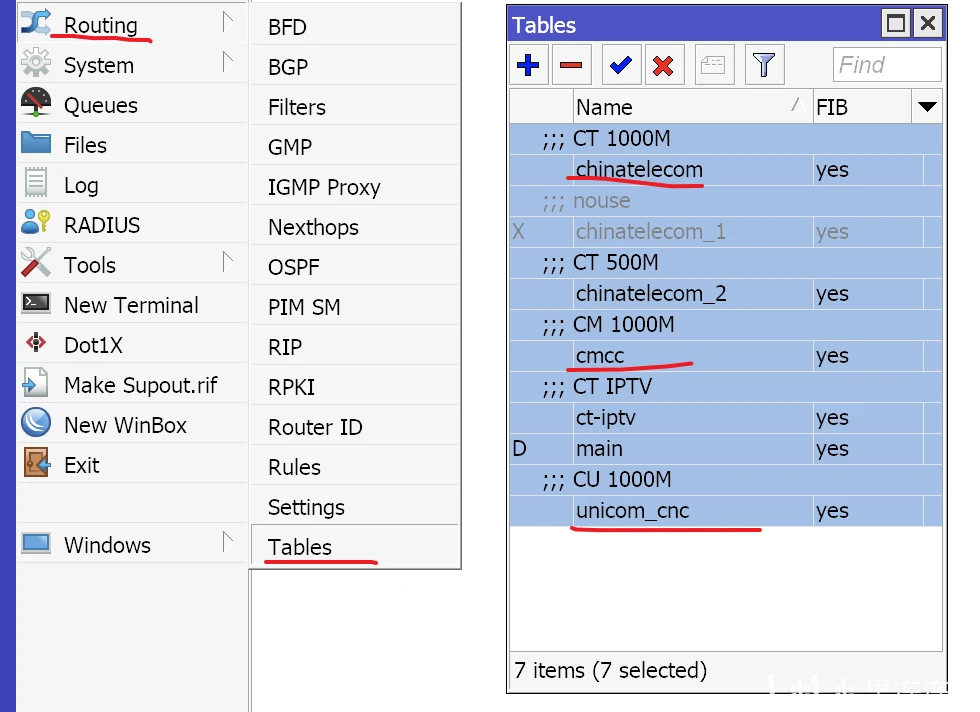Select OSPF in Routing submenu
The width and height of the screenshot is (980, 712).
pyautogui.click(x=292, y=267)
